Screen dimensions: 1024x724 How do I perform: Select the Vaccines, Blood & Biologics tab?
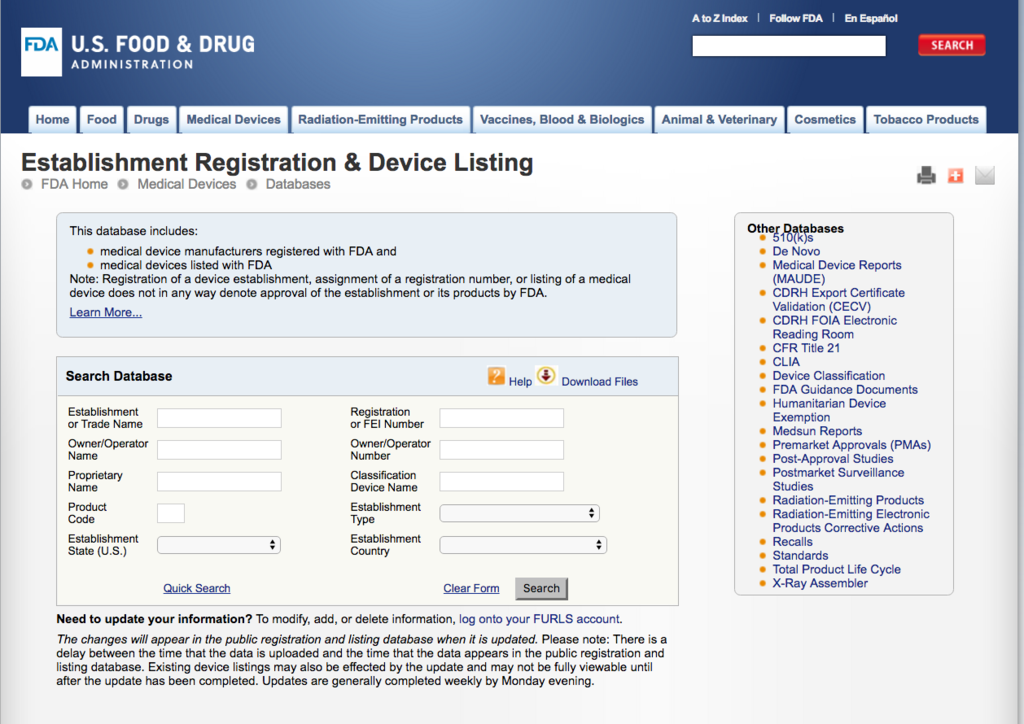click(x=562, y=119)
